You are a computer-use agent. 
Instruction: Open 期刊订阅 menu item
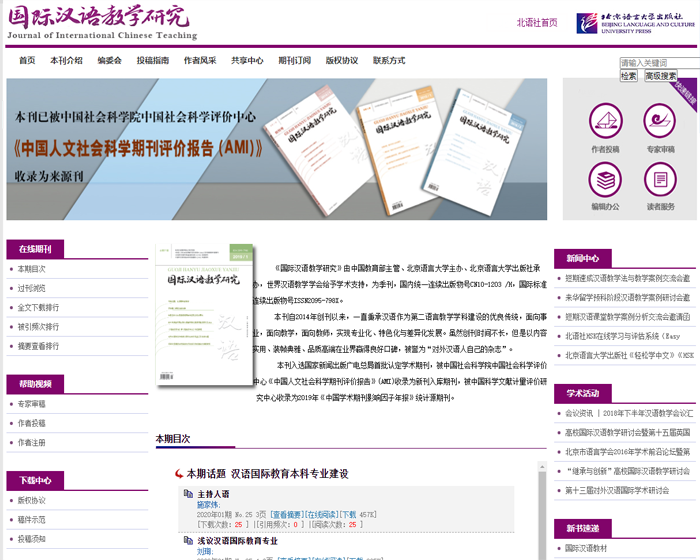295,60
